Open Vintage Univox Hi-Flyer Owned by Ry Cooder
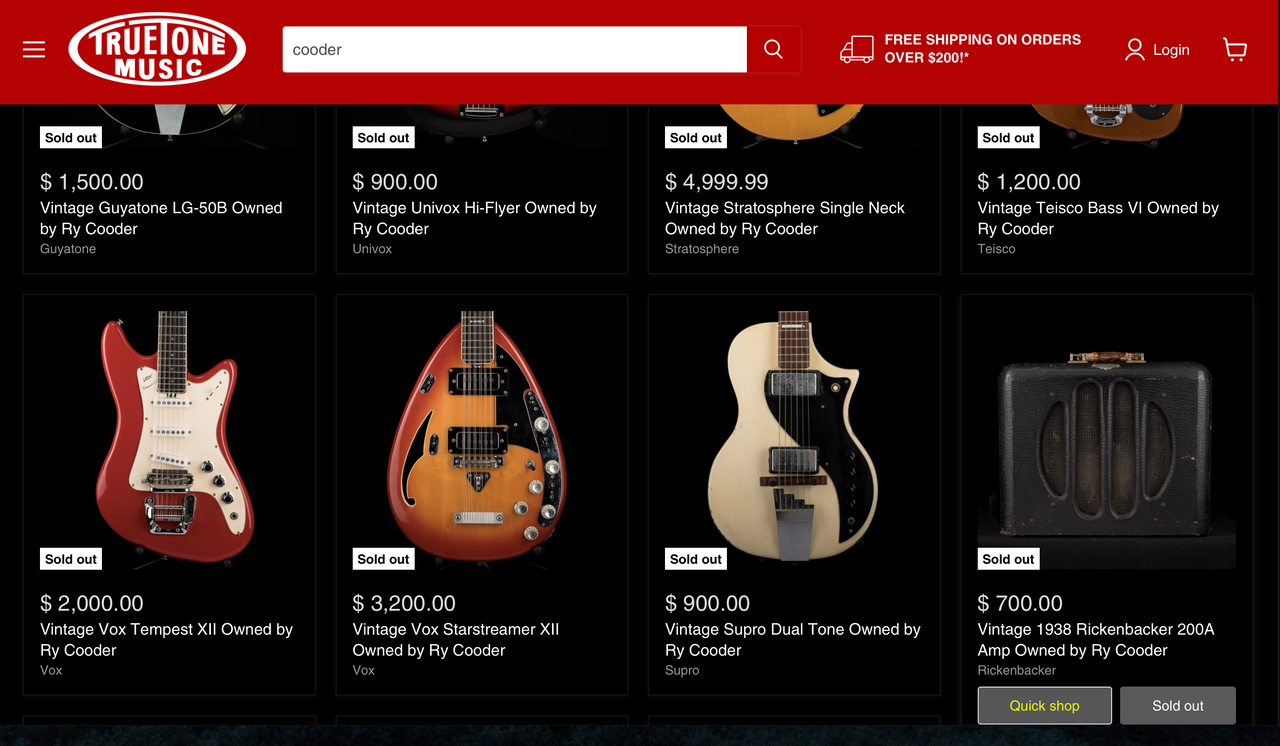 click(x=474, y=218)
